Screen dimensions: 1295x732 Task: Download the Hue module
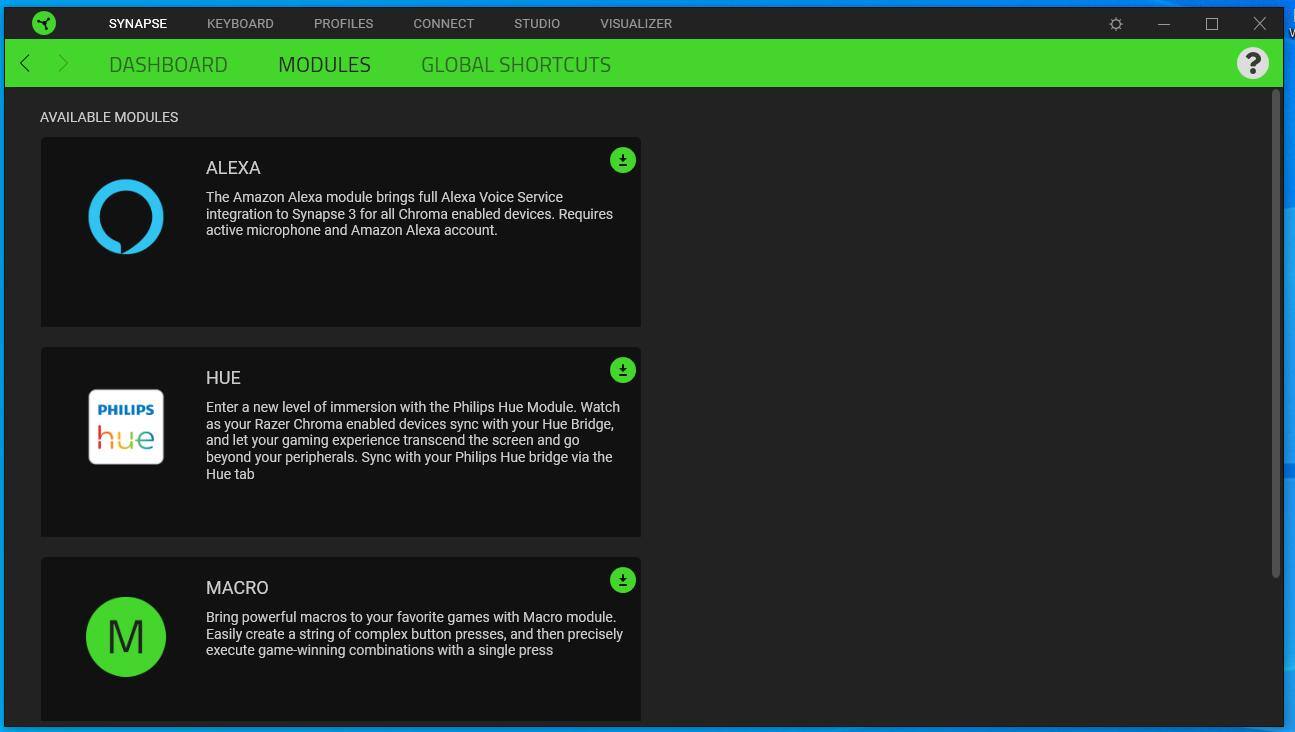(622, 370)
